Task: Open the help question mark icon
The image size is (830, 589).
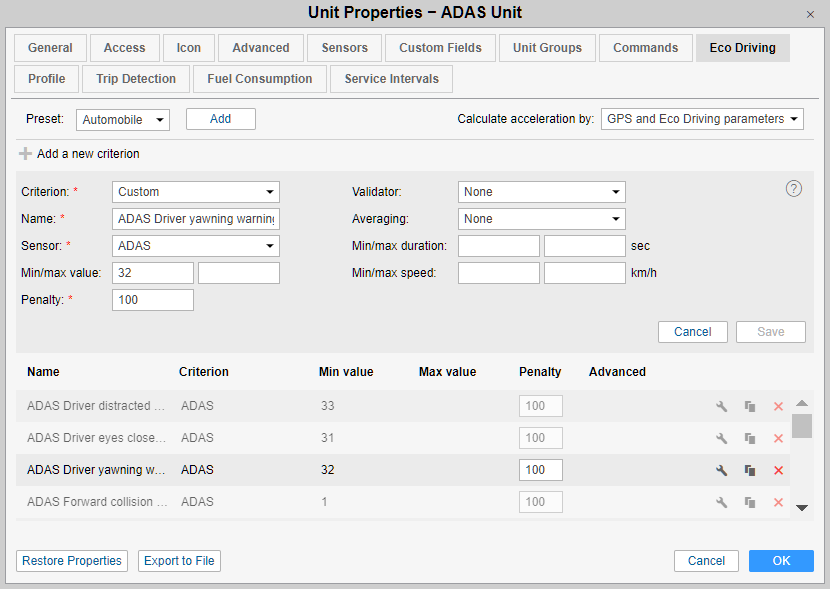Action: coord(794,189)
